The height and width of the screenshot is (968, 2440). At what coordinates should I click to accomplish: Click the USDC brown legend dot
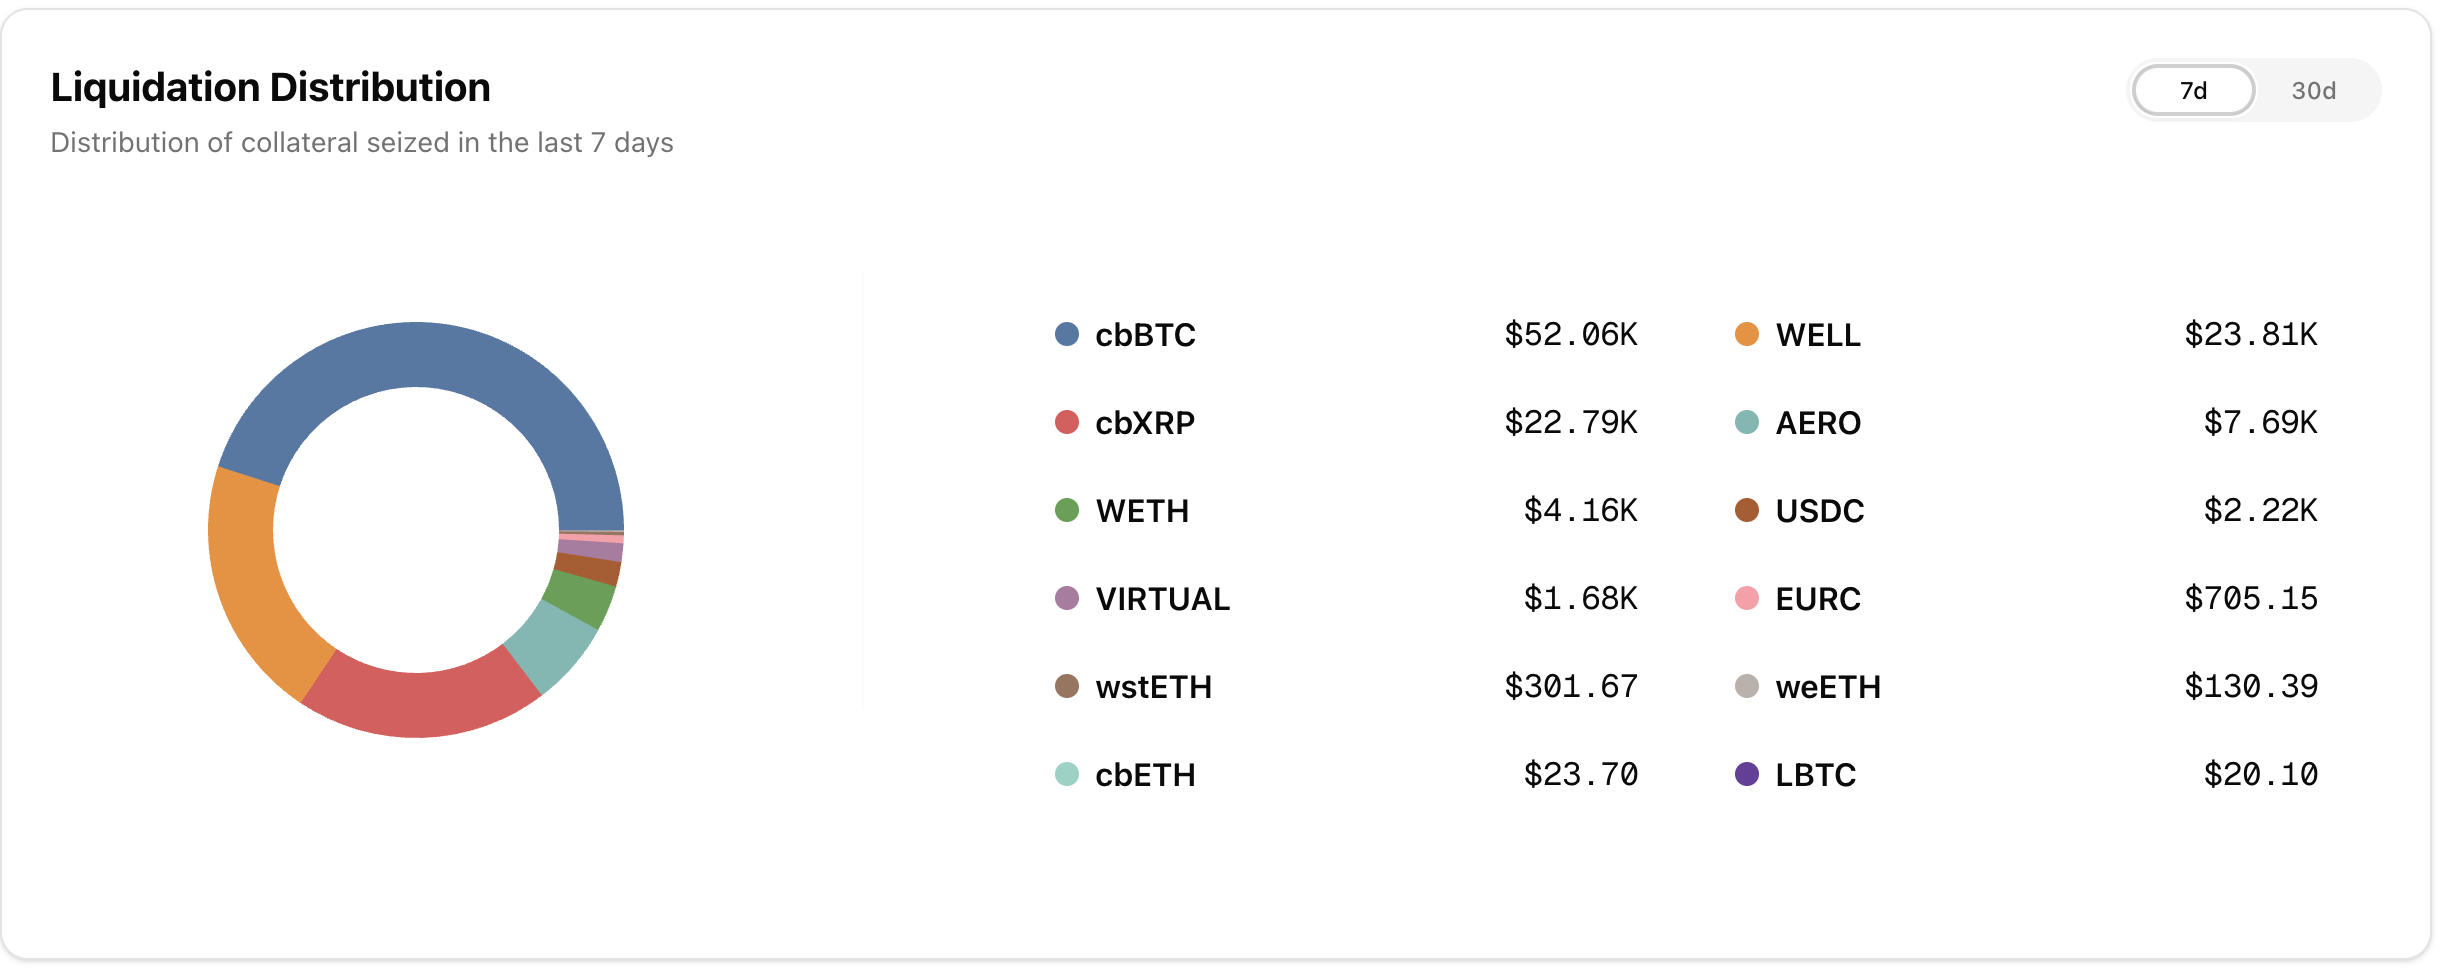coord(1747,510)
